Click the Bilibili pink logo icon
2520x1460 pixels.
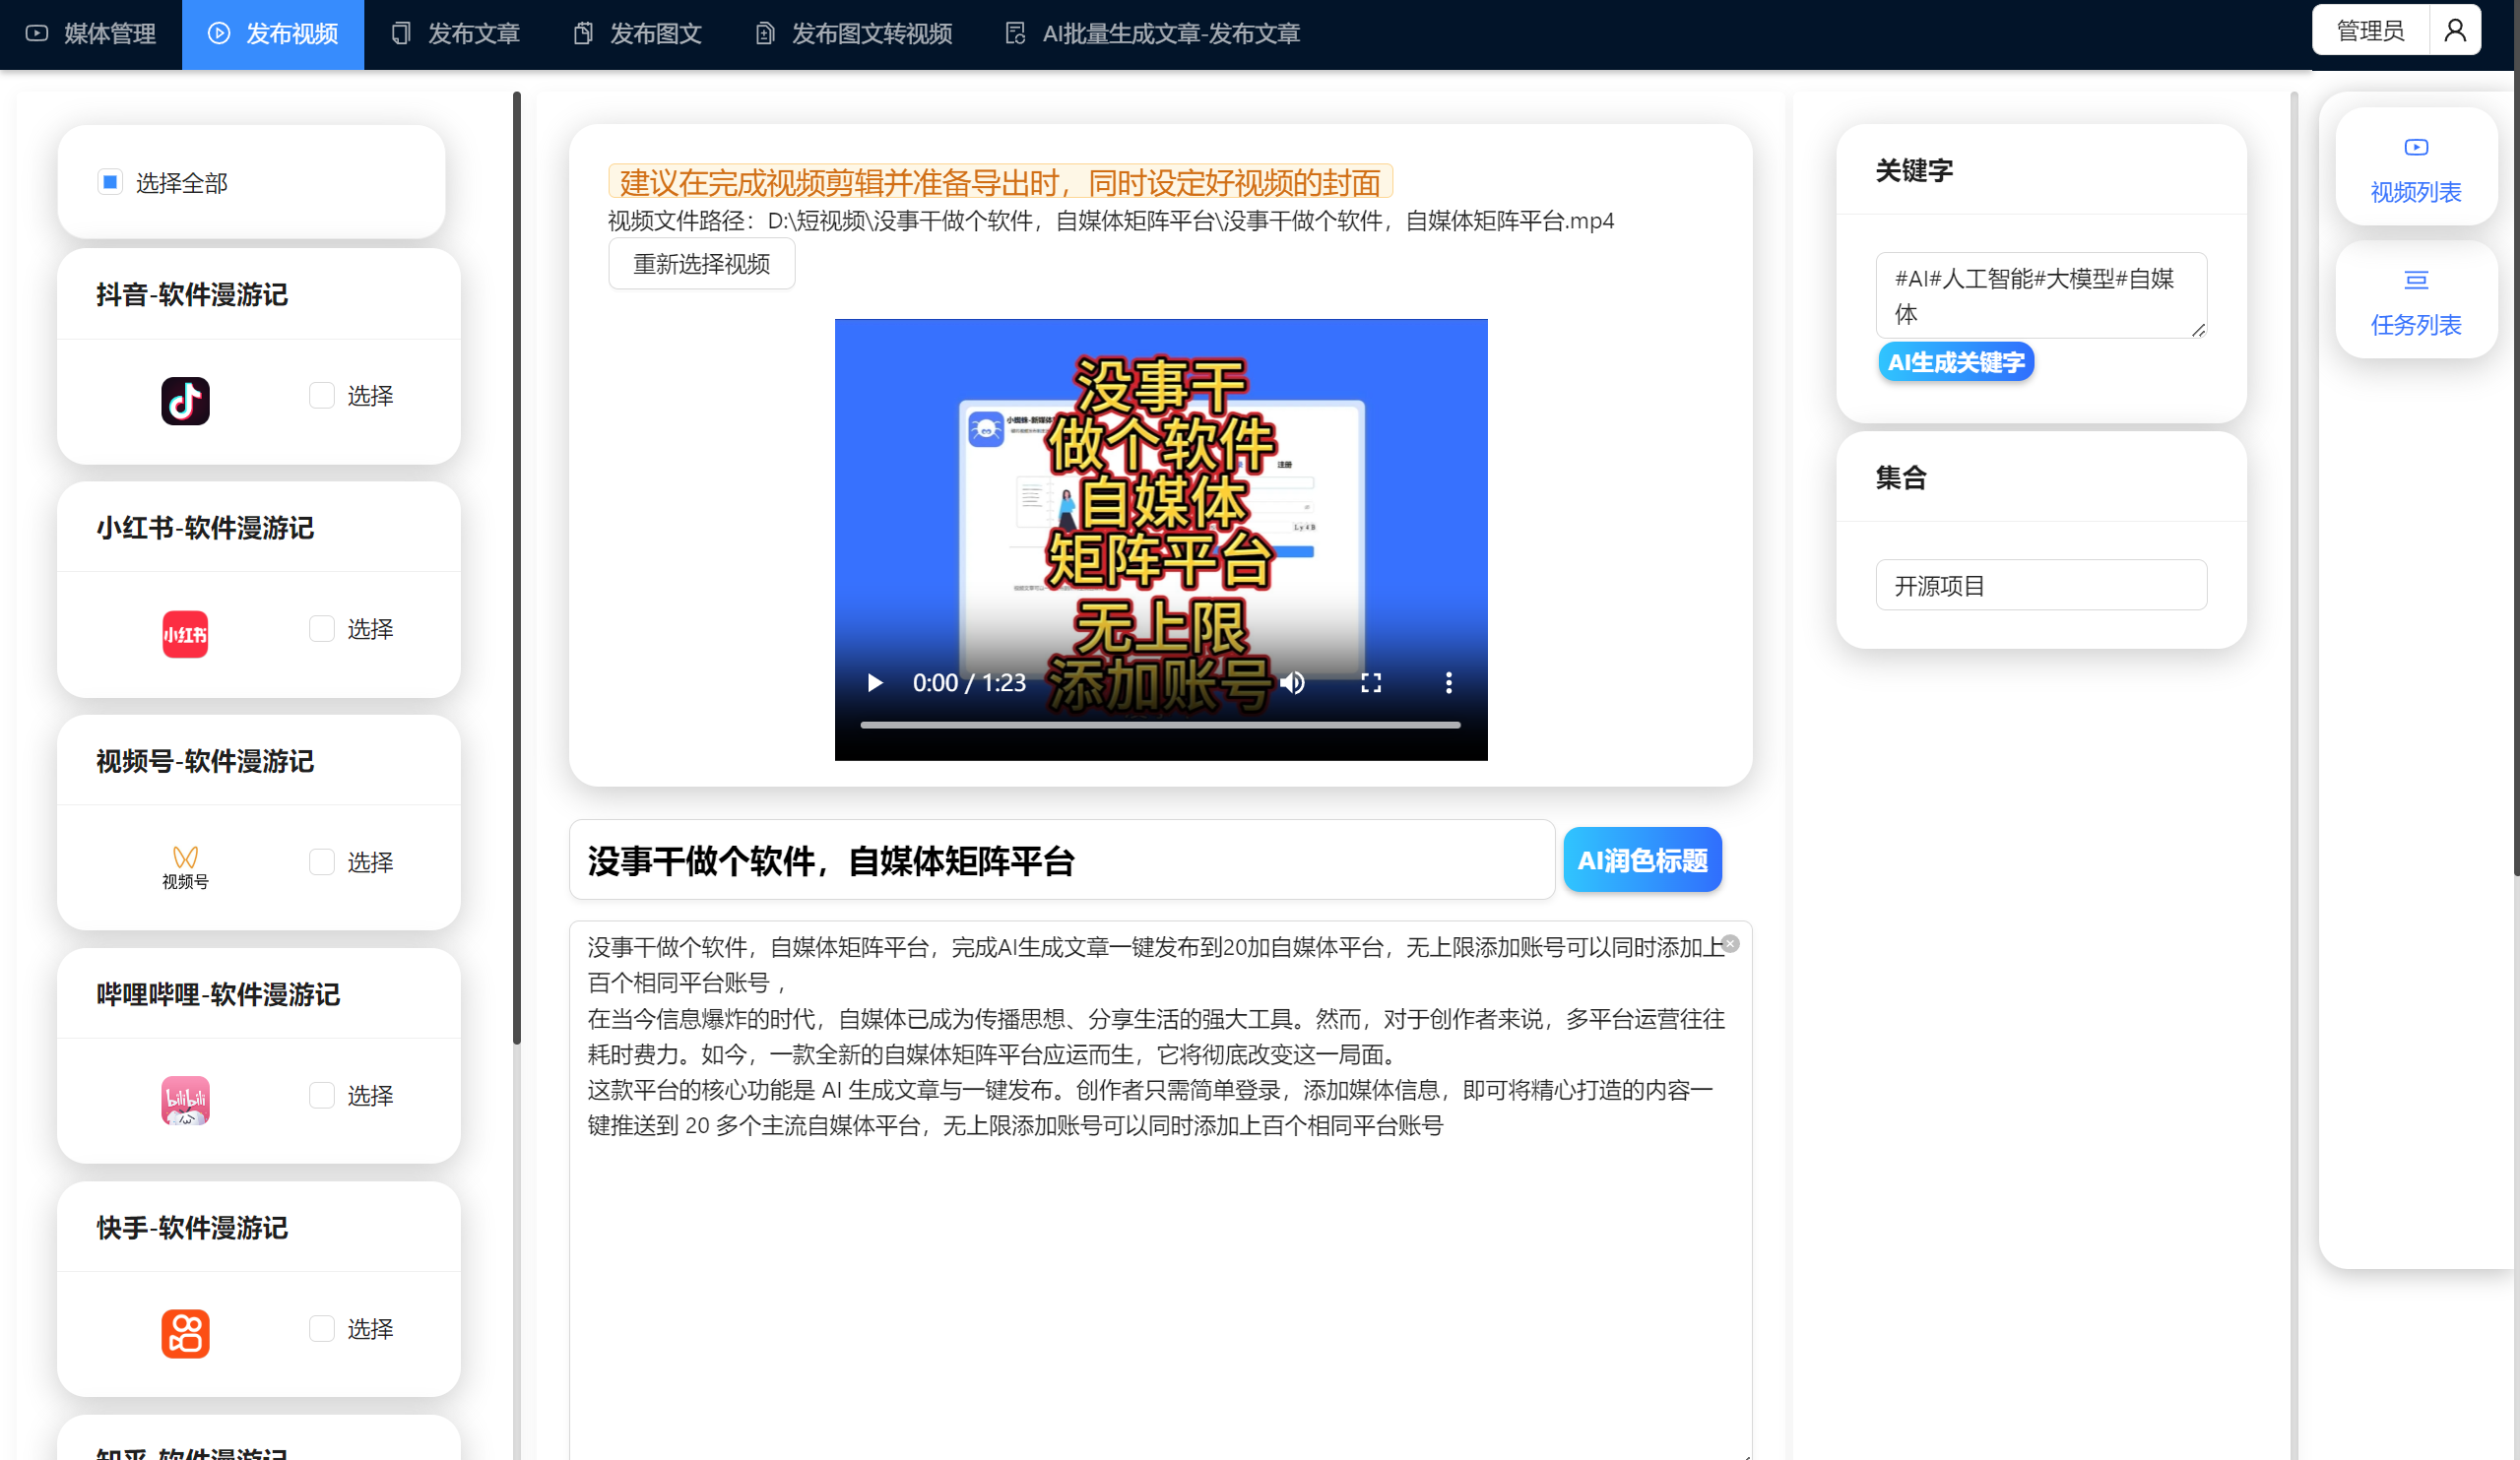pyautogui.click(x=185, y=1100)
